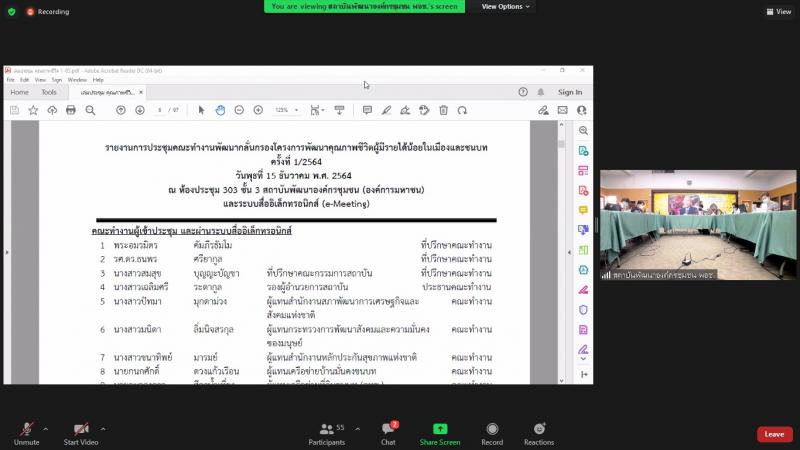
Task: Open the Sign menu in Acrobat
Action: point(57,80)
